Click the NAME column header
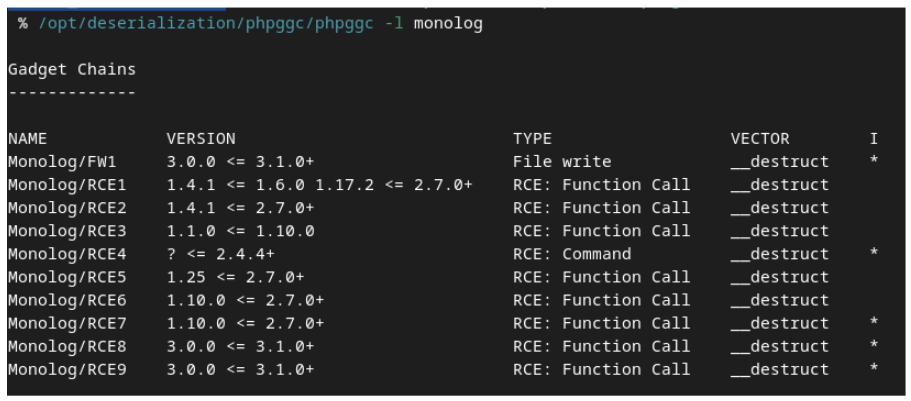Screen dimensions: 911x401 tap(27, 139)
